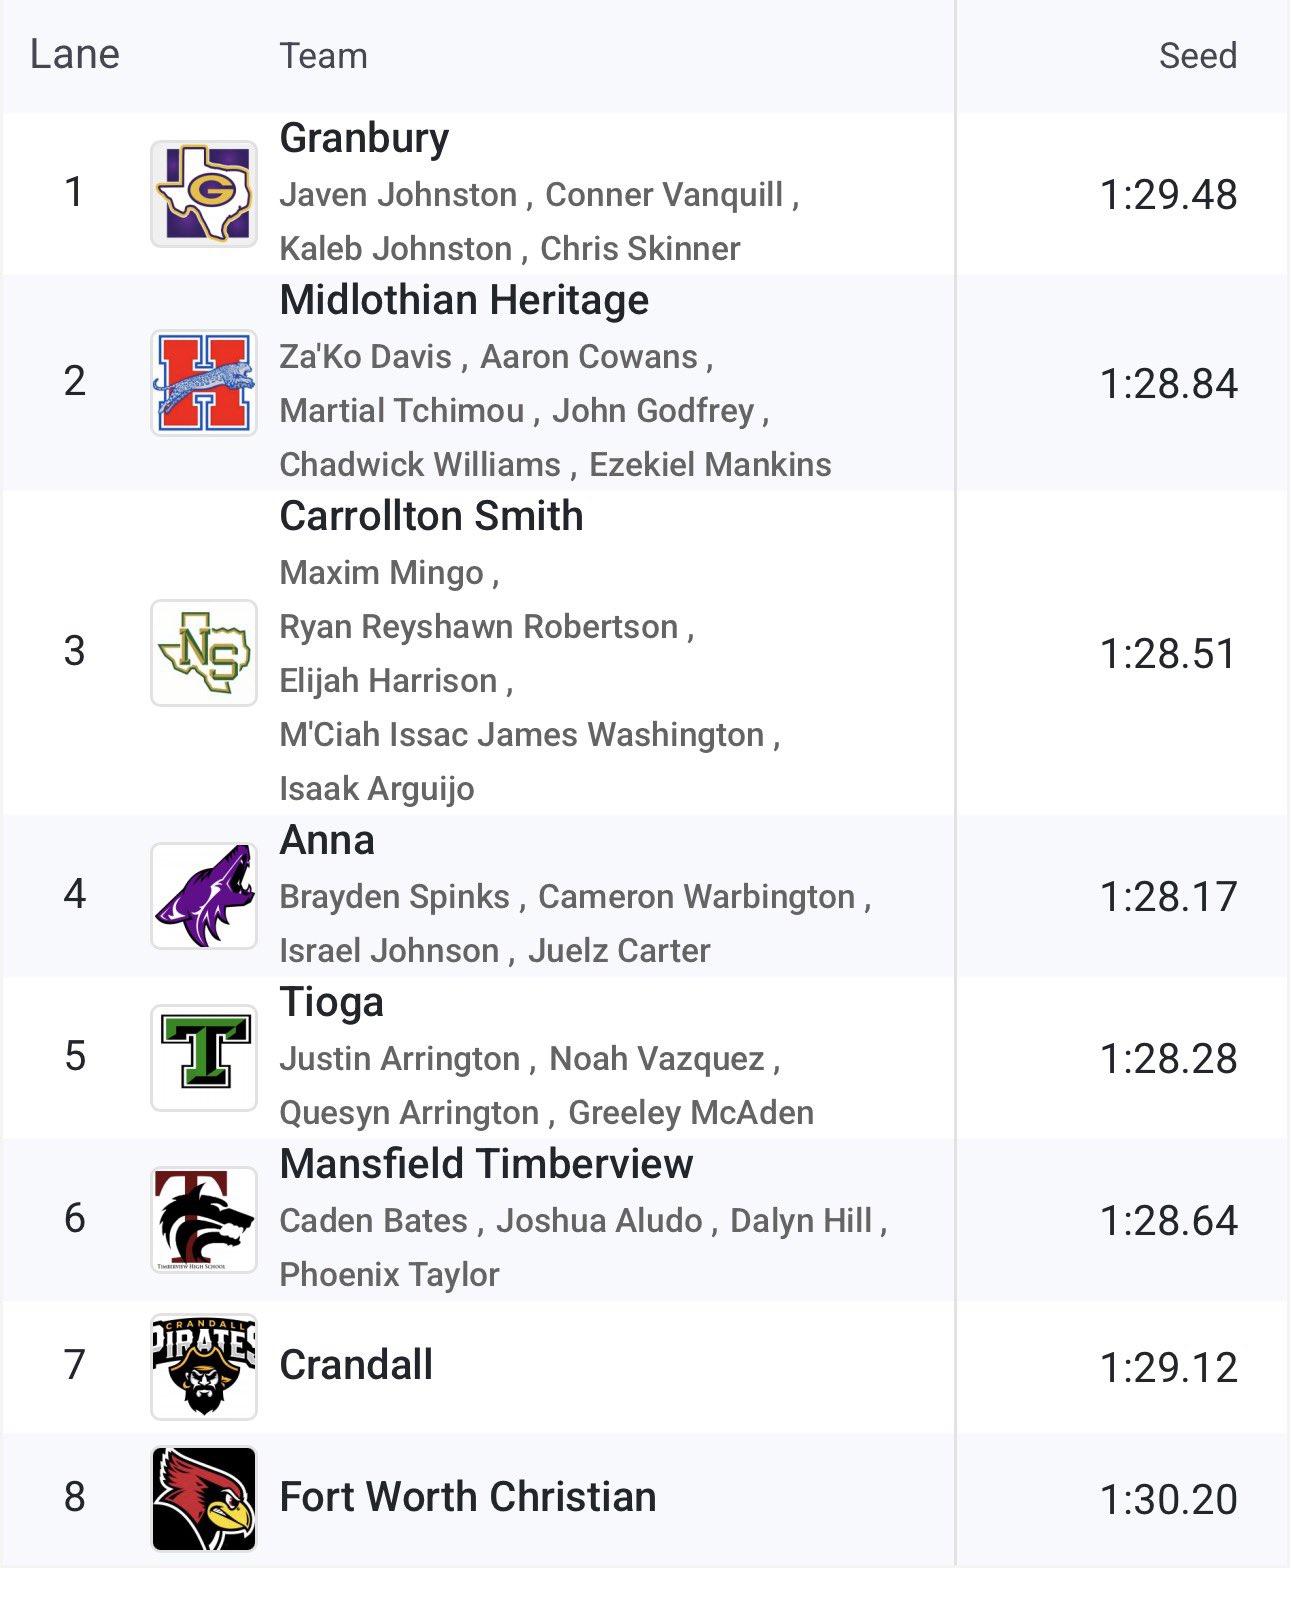The image size is (1290, 1598).
Task: Click the Granbury team logo
Action: tap(204, 194)
